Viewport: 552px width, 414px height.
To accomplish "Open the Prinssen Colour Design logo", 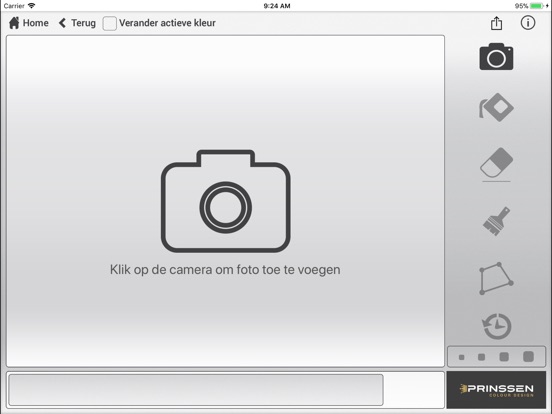I will [x=496, y=390].
